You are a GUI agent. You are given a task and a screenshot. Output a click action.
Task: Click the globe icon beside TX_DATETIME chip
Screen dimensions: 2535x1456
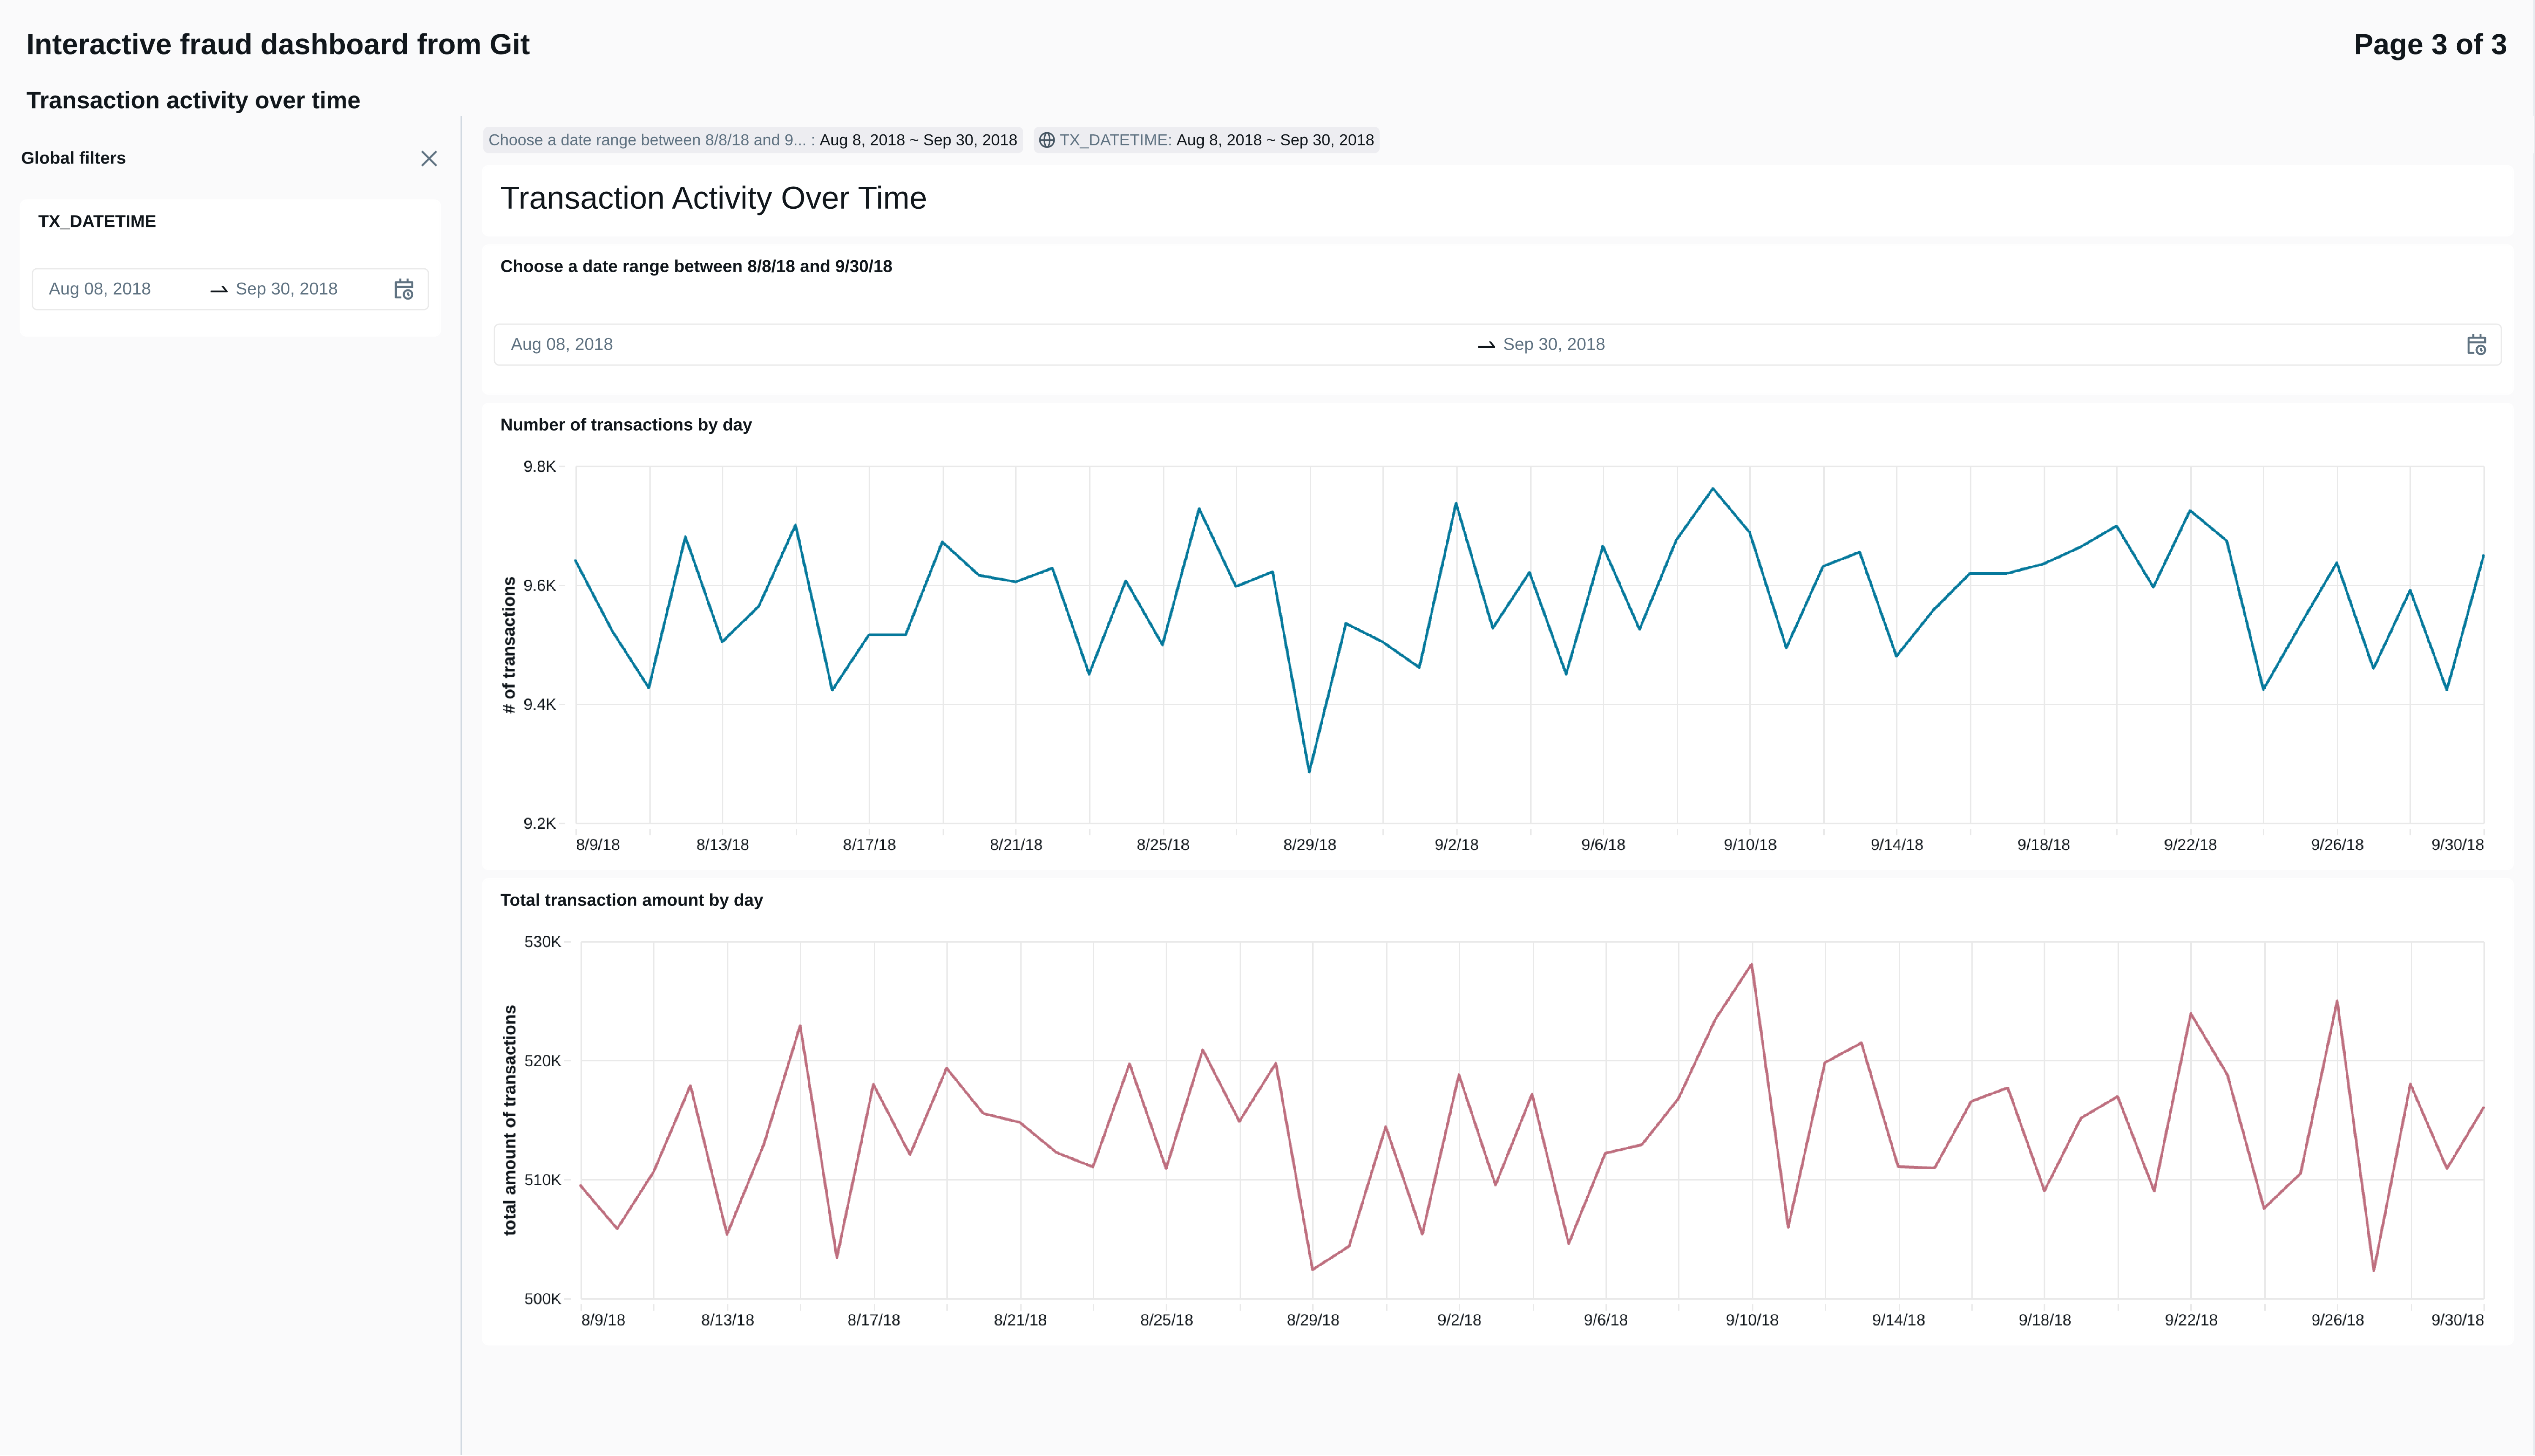pos(1046,140)
